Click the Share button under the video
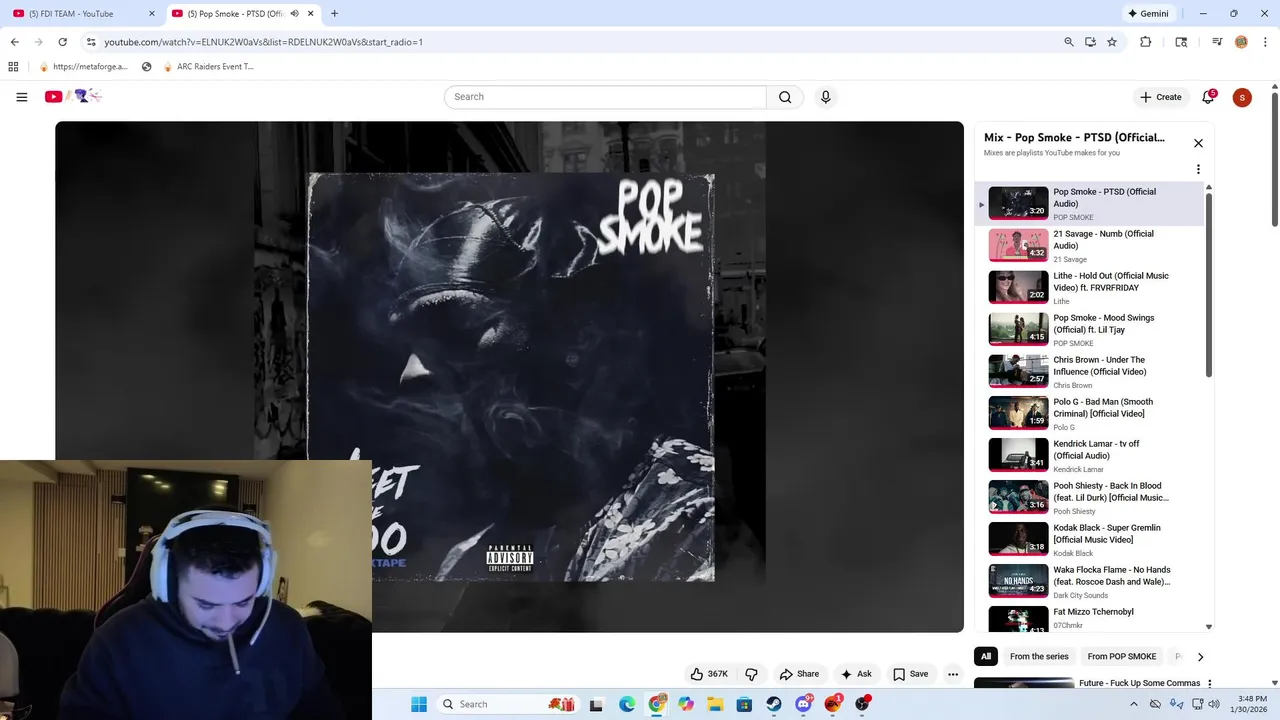Image resolution: width=1280 pixels, height=720 pixels. (799, 674)
